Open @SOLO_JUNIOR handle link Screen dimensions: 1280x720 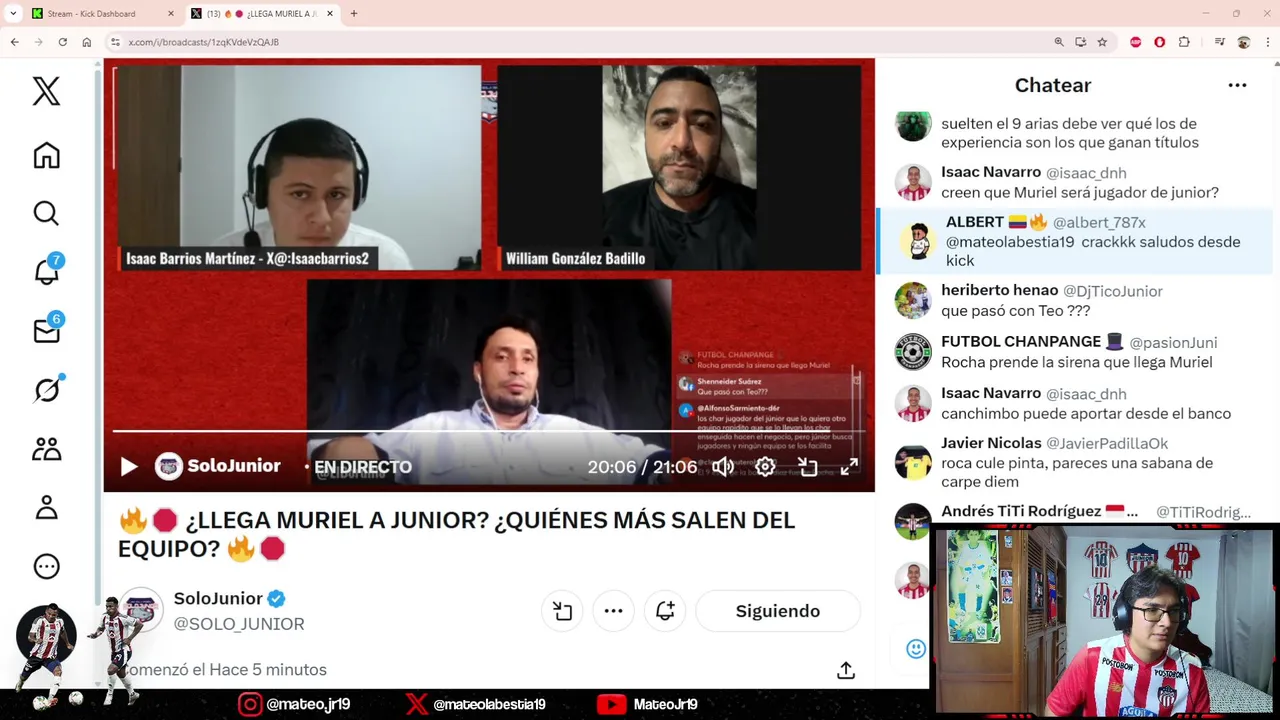(x=239, y=623)
